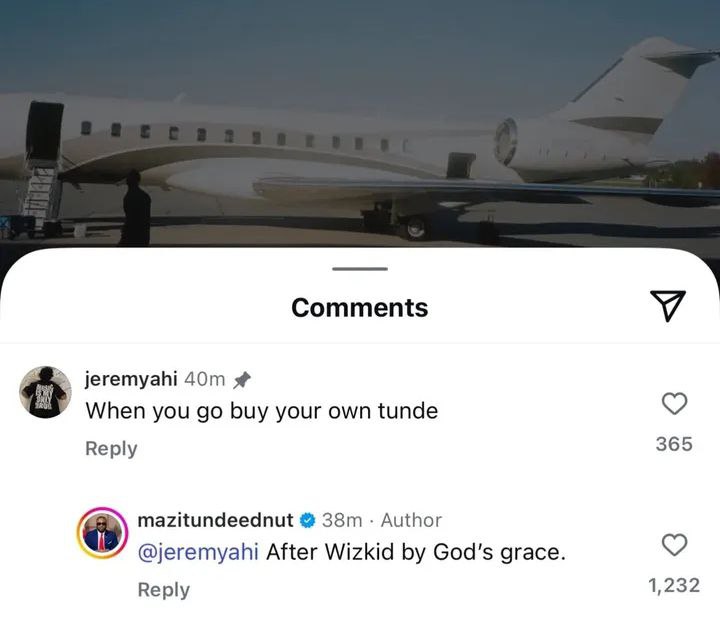Click the pin icon beside jeremyahi's comment
The width and height of the screenshot is (720, 619).
pyautogui.click(x=241, y=380)
